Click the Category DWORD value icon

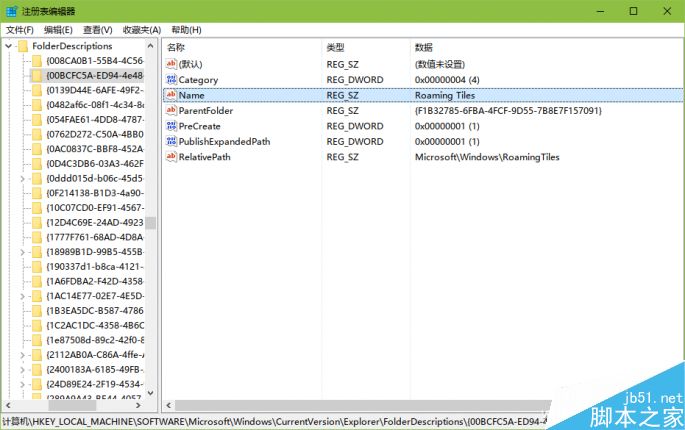171,79
